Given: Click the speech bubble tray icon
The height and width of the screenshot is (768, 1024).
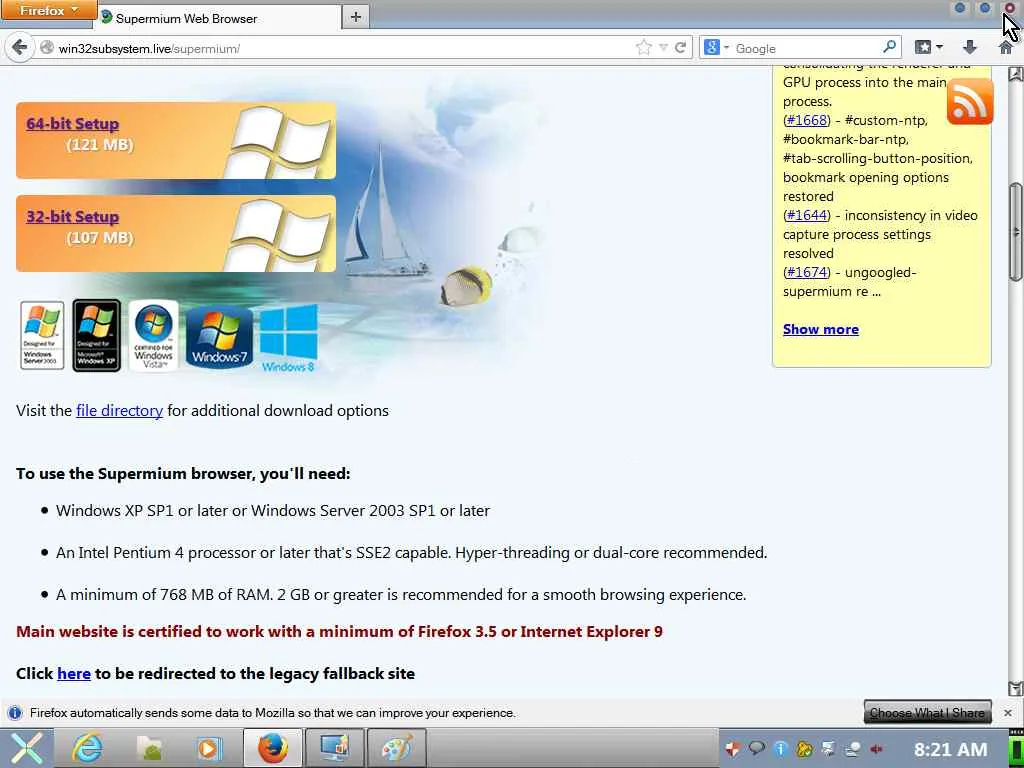Looking at the screenshot, I should tap(757, 748).
